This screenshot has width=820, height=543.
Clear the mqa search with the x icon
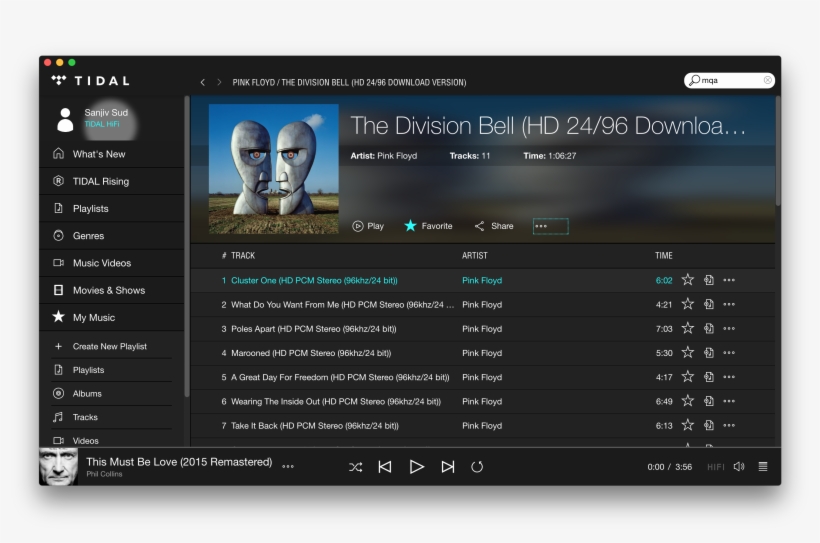[x=767, y=80]
